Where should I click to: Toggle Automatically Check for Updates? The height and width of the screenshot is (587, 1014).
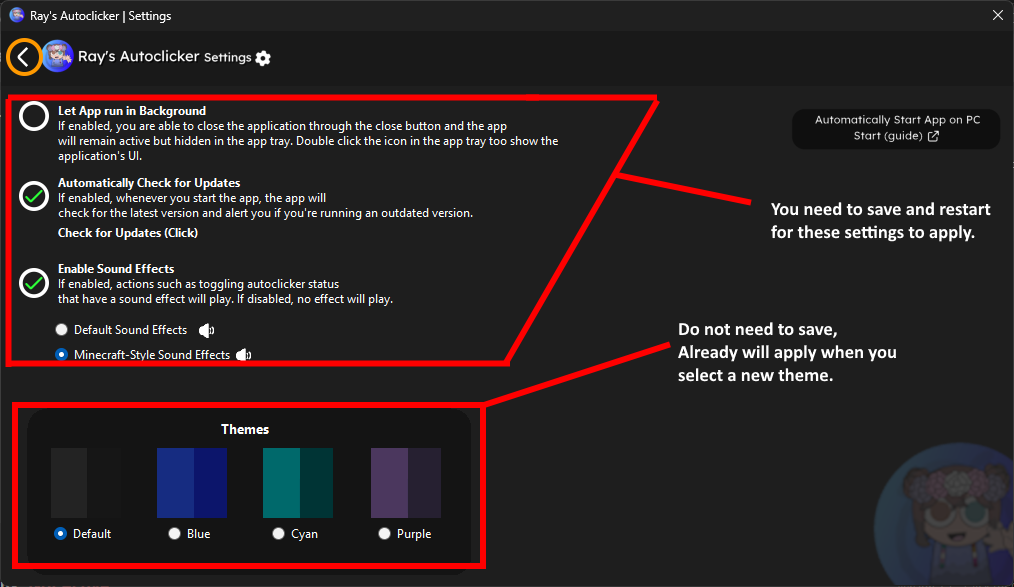(x=34, y=196)
